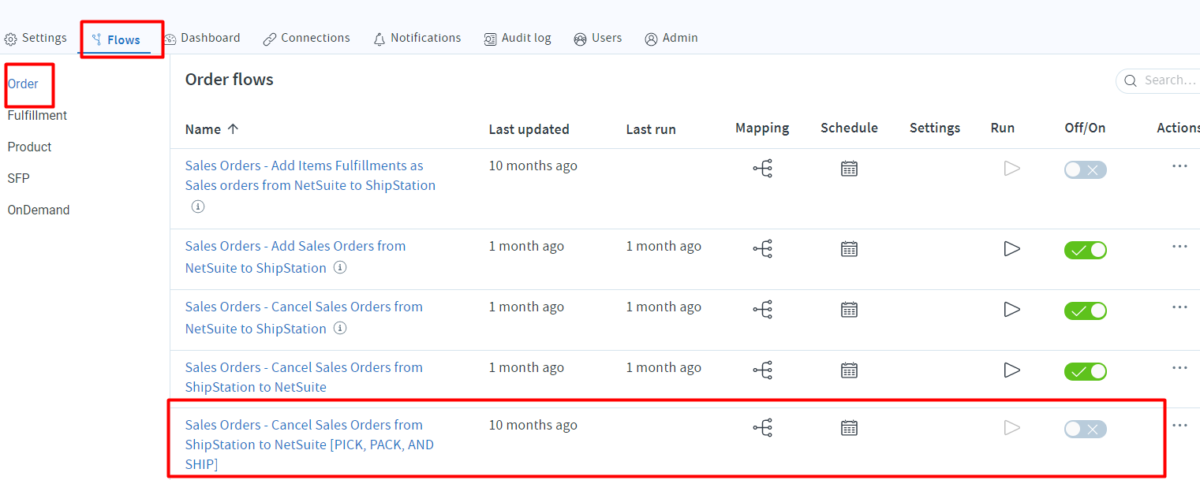Focus the Search flows field
This screenshot has width=1200, height=480.
[x=1160, y=80]
